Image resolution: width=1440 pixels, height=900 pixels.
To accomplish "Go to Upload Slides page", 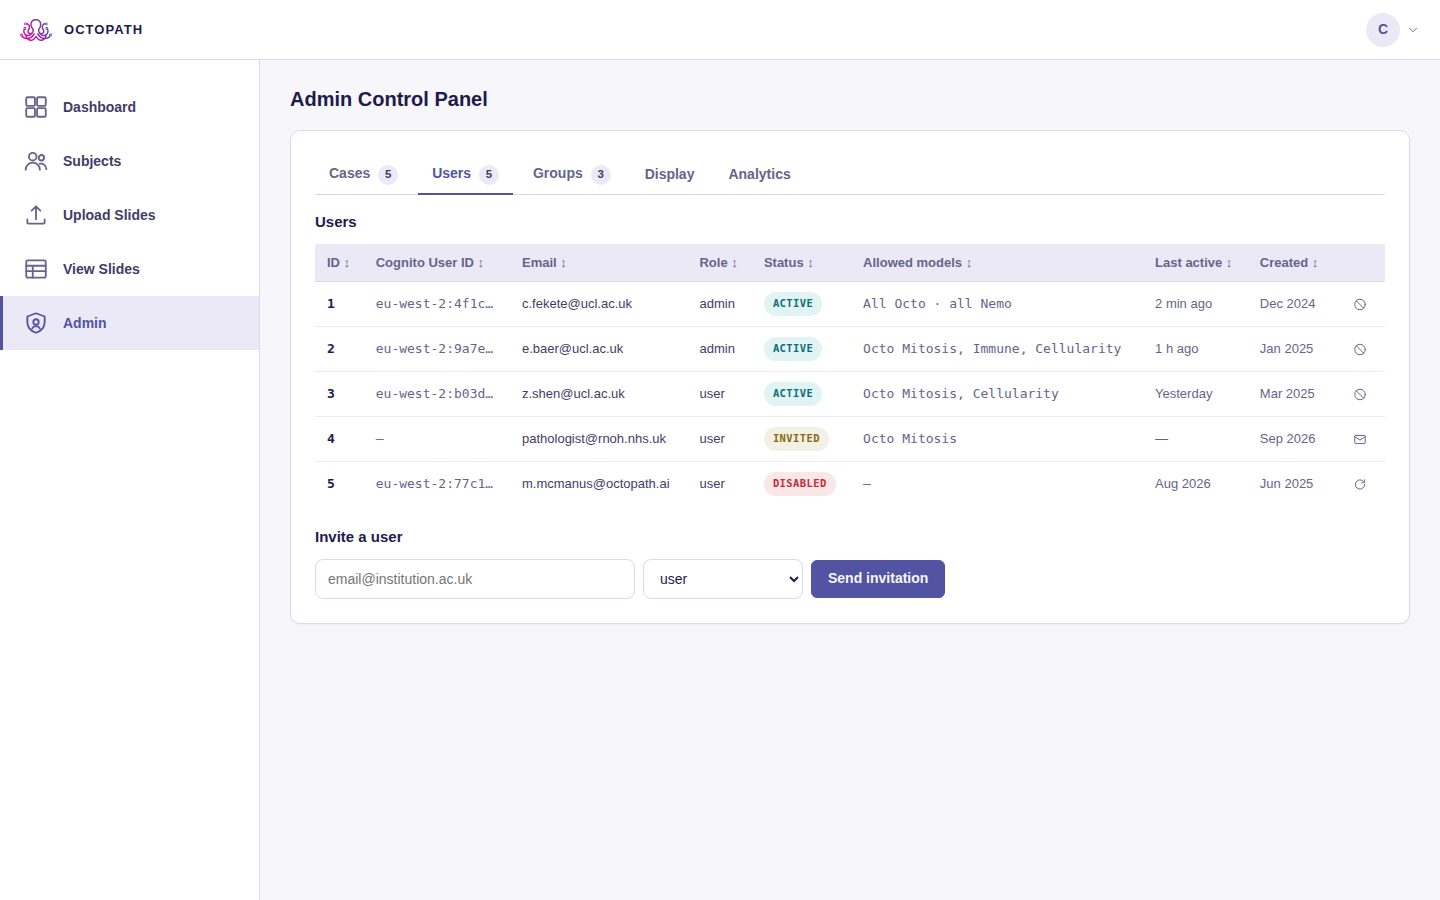I will click(130, 215).
